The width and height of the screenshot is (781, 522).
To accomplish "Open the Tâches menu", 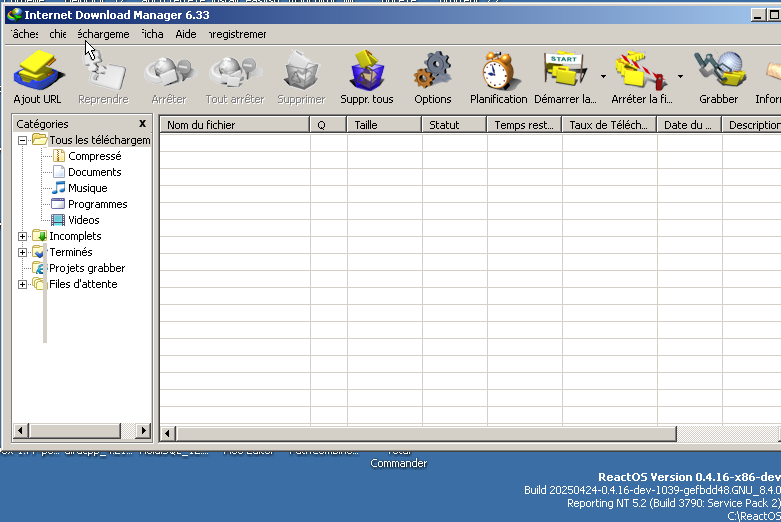I will [x=25, y=34].
